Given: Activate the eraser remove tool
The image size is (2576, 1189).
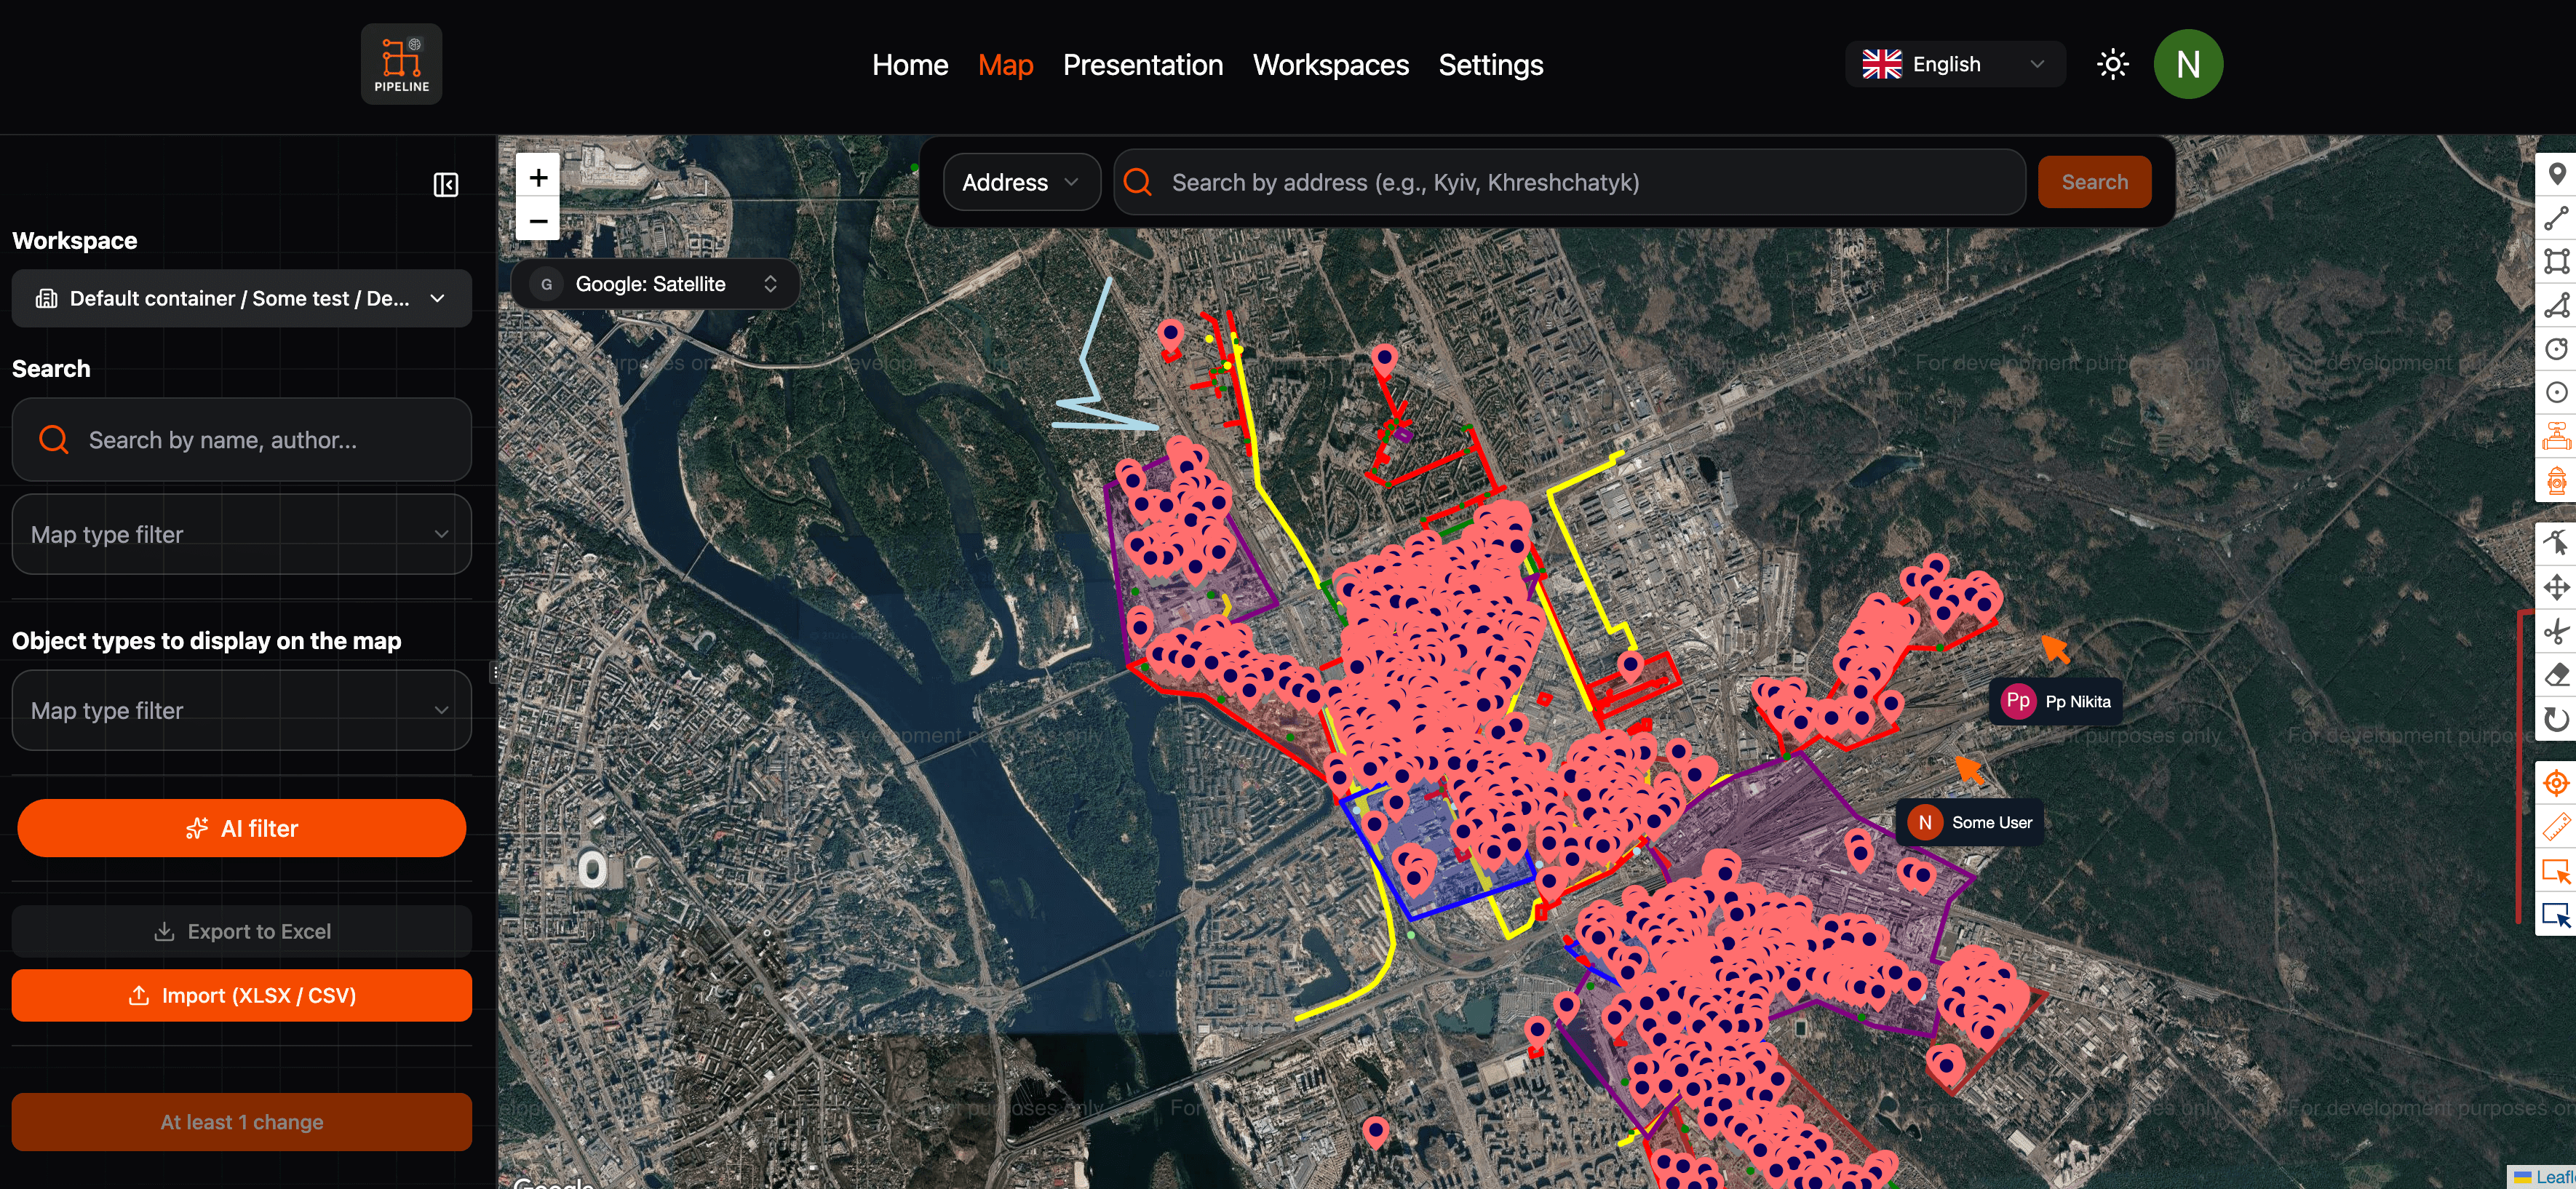Looking at the screenshot, I should point(2556,675).
